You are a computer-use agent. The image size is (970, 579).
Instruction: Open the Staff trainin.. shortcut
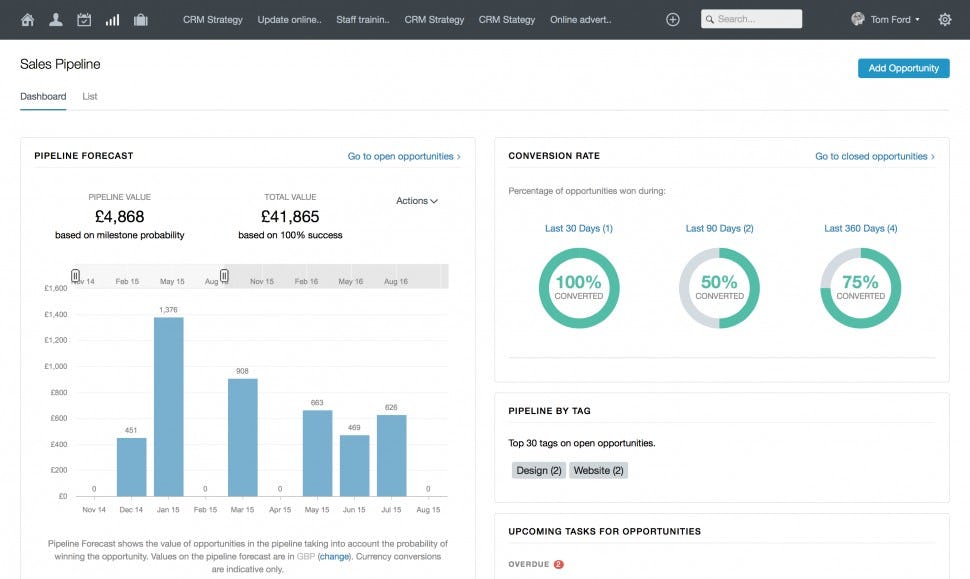click(363, 20)
